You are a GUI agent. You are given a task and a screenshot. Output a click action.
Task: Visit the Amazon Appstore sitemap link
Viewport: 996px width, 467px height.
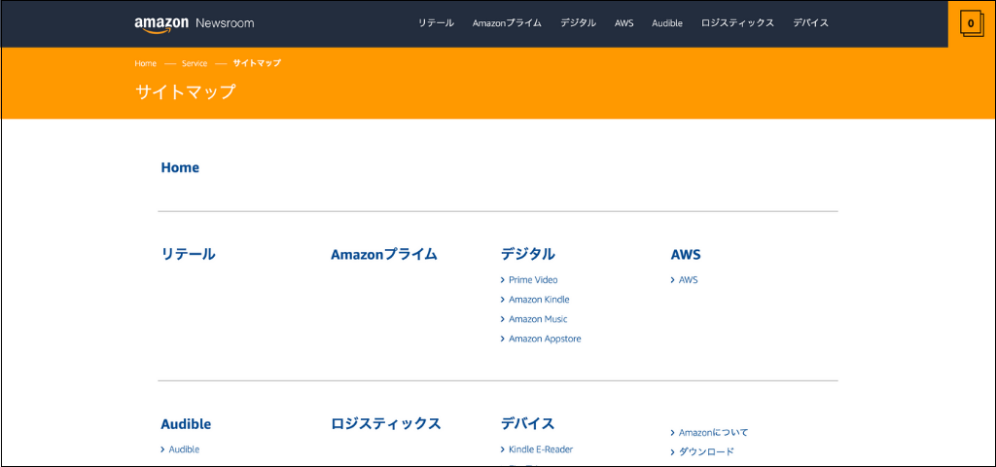(x=544, y=339)
